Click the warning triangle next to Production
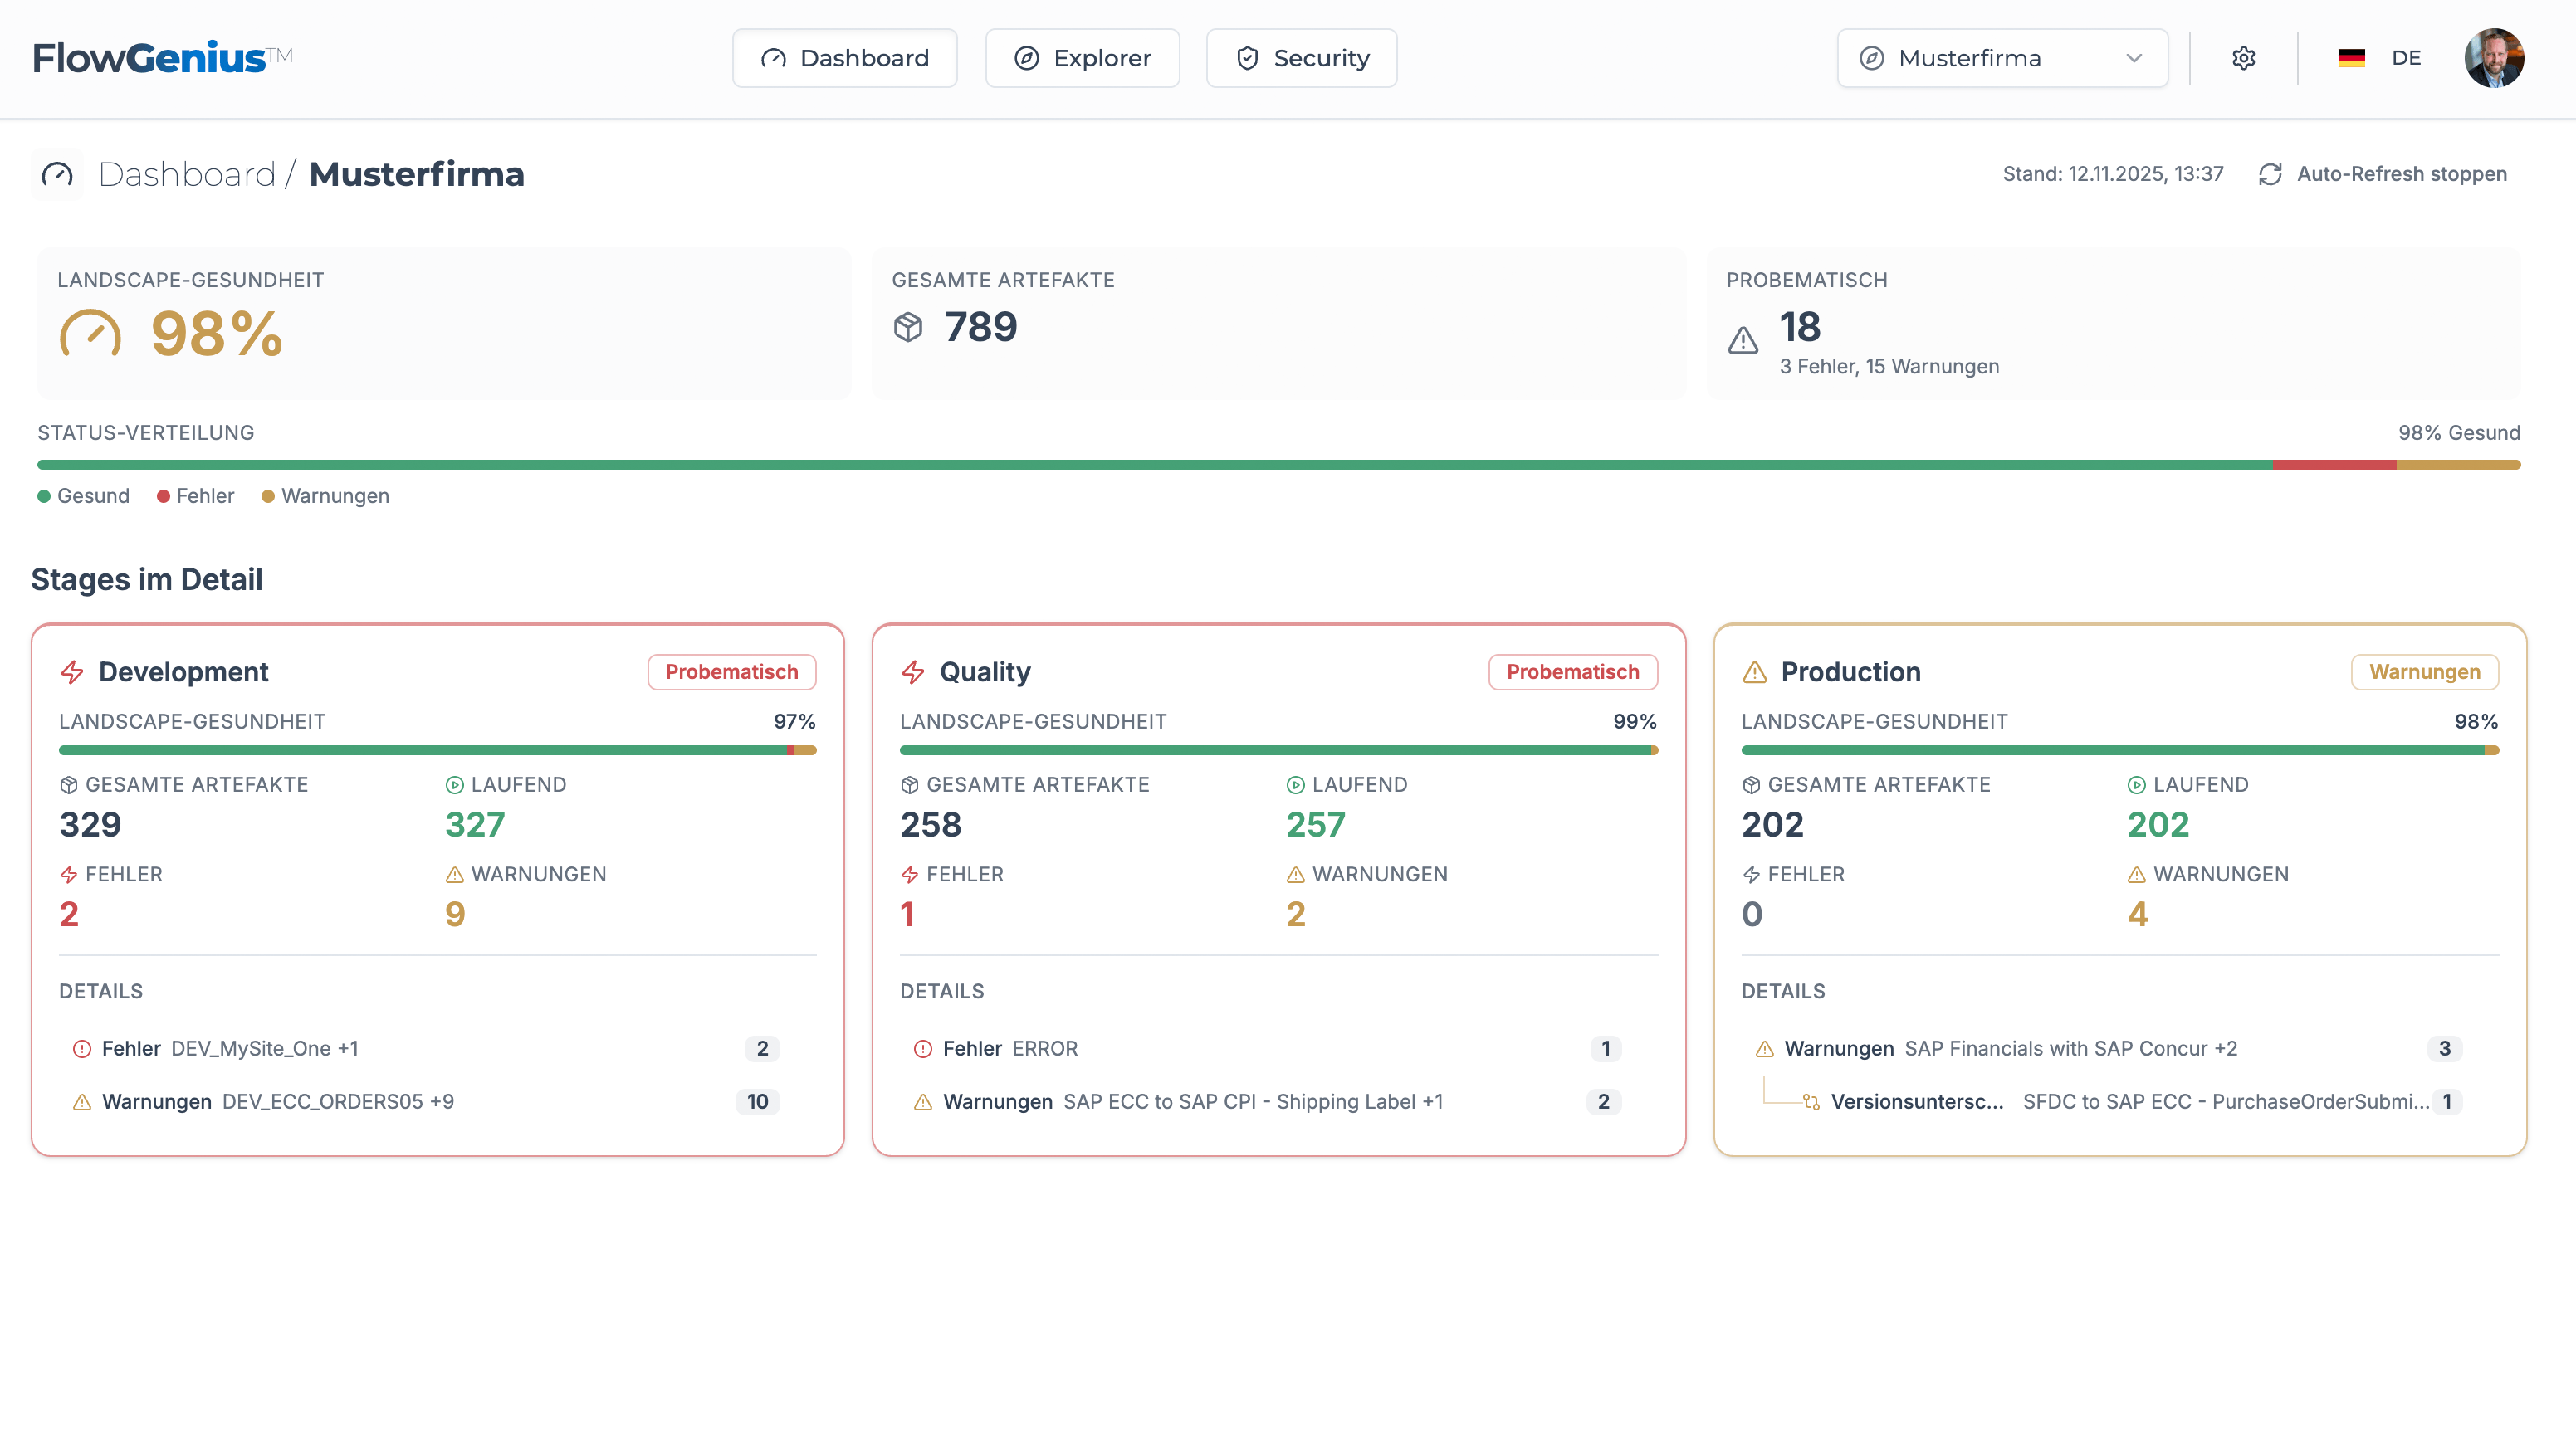This screenshot has width=2576, height=1449. tap(1755, 672)
